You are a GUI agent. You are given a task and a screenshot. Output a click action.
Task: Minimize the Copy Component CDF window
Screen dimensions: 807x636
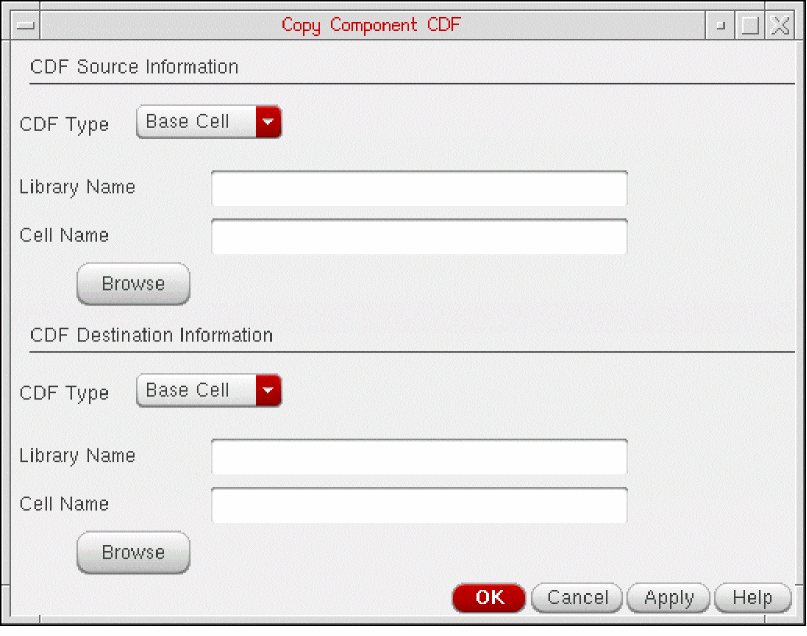(721, 25)
